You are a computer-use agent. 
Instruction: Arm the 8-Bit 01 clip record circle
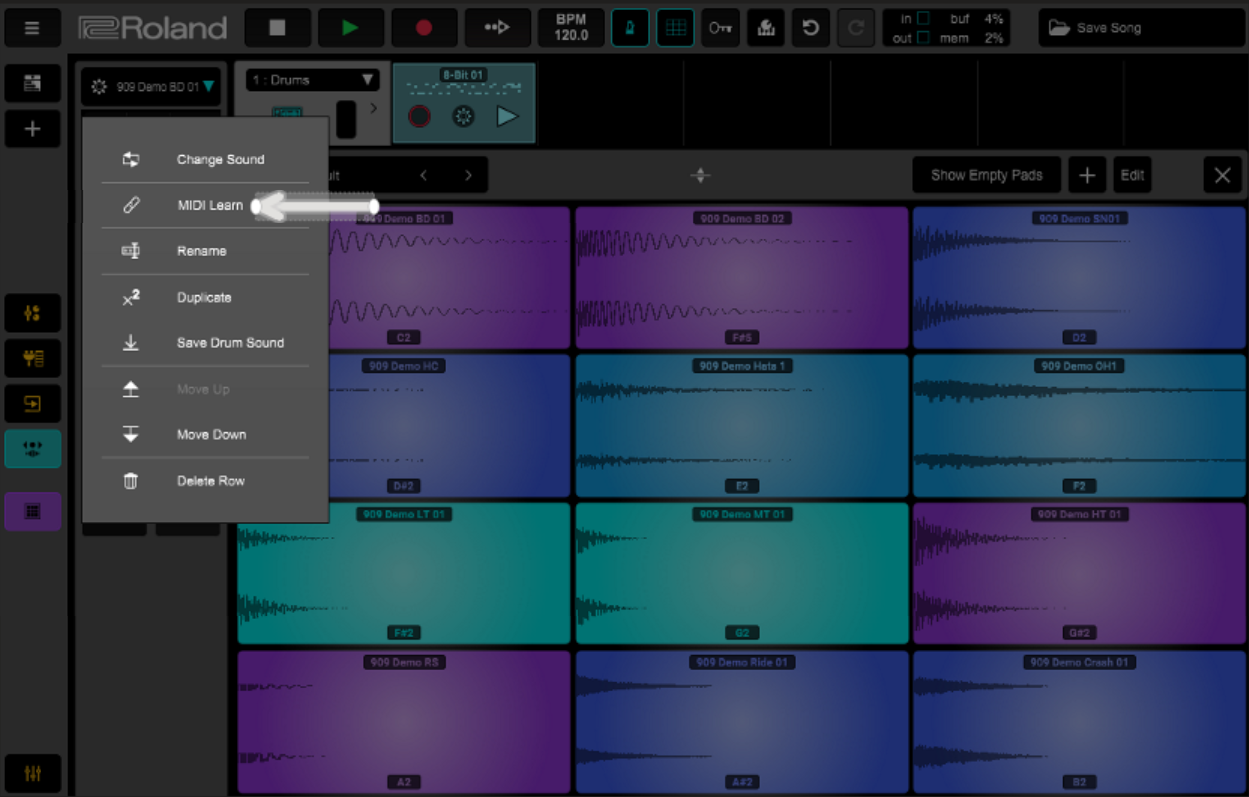click(419, 116)
